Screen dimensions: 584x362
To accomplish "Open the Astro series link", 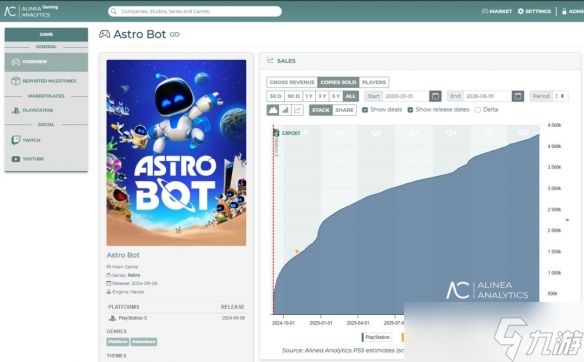I will pyautogui.click(x=134, y=275).
